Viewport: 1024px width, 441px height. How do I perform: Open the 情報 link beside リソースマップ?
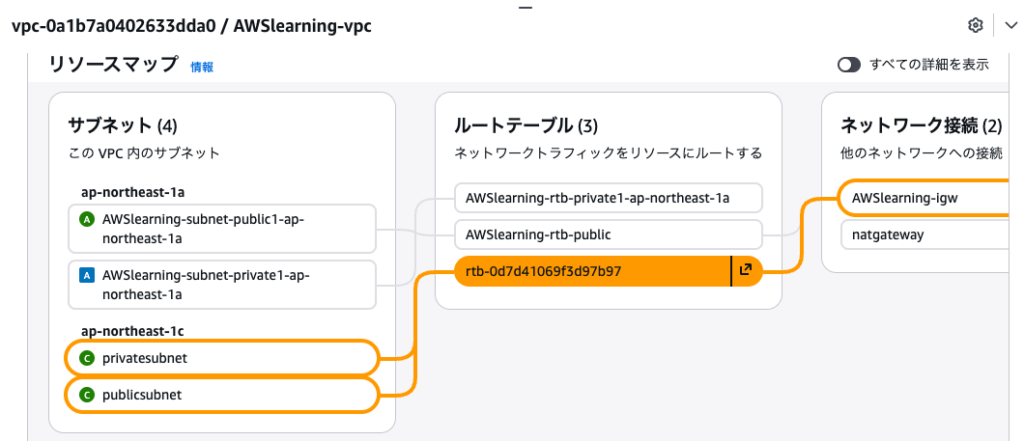[x=202, y=67]
